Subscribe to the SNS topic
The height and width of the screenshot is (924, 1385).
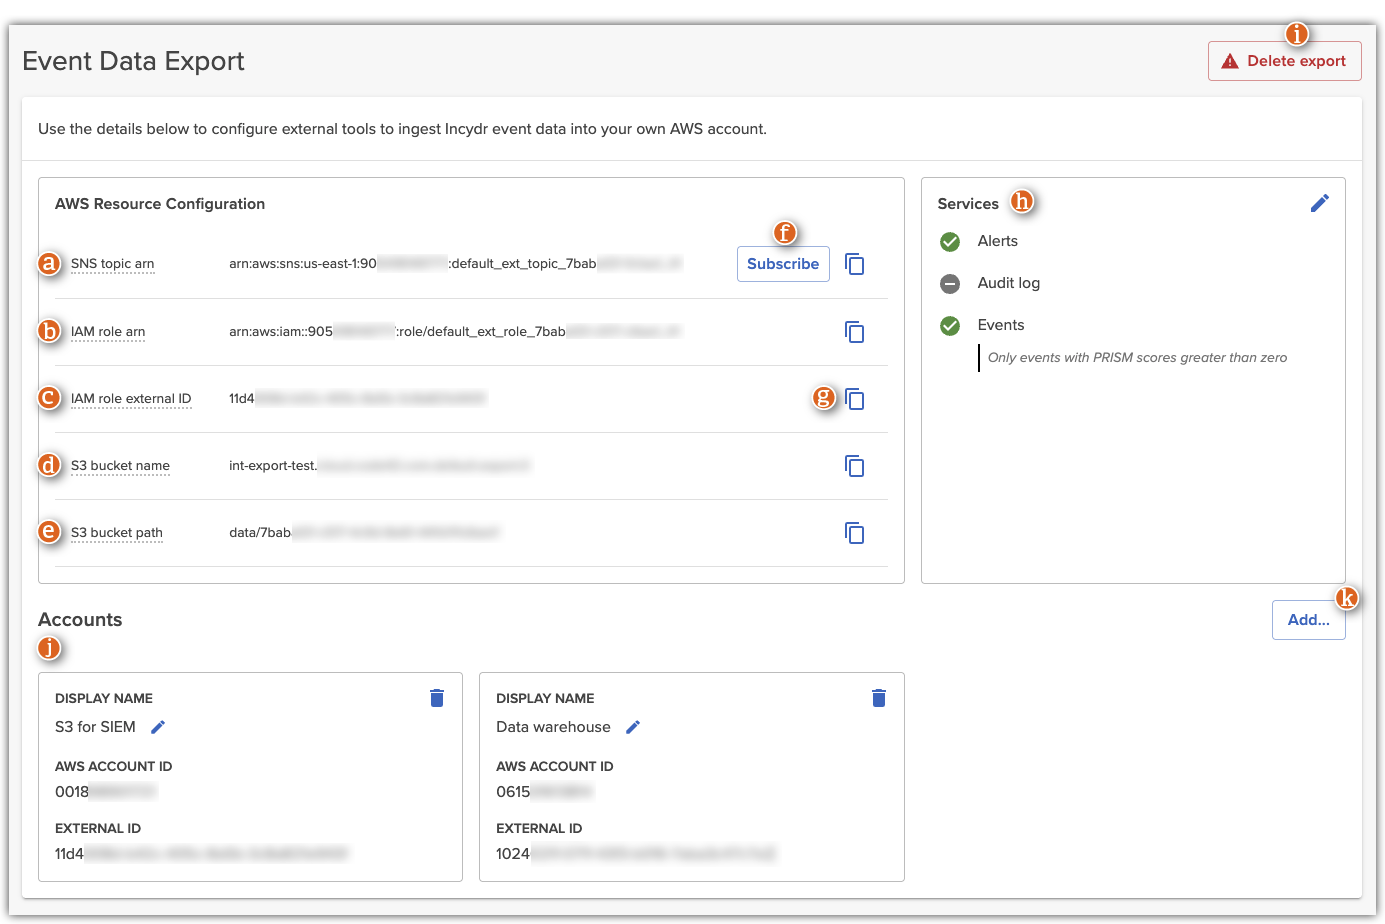point(783,263)
